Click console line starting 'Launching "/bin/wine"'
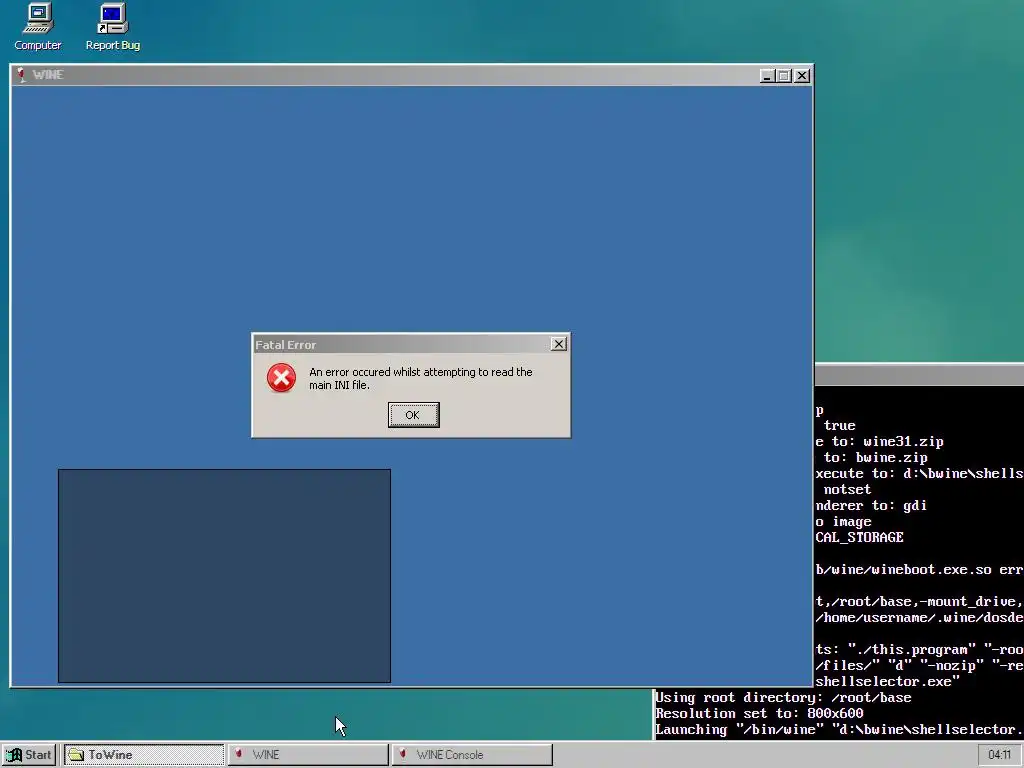 839,729
